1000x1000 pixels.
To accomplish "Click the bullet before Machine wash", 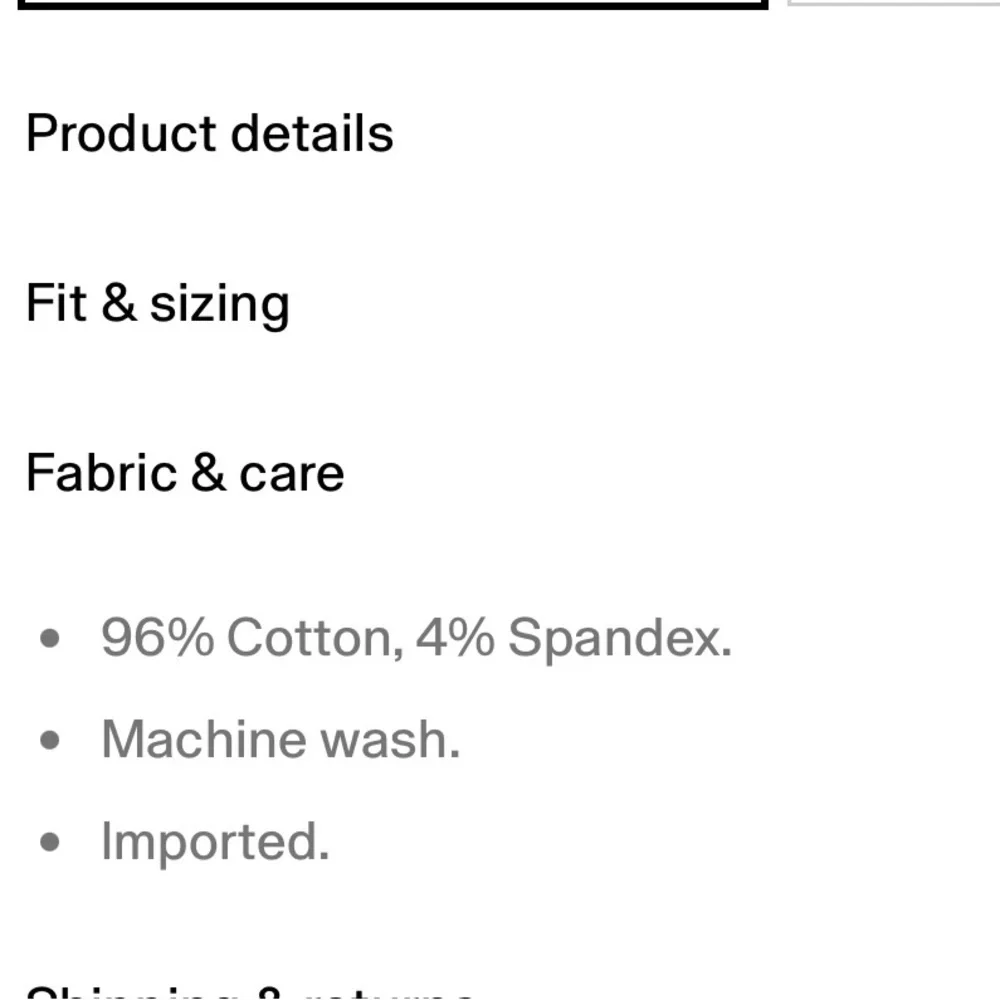I will click(x=50, y=740).
